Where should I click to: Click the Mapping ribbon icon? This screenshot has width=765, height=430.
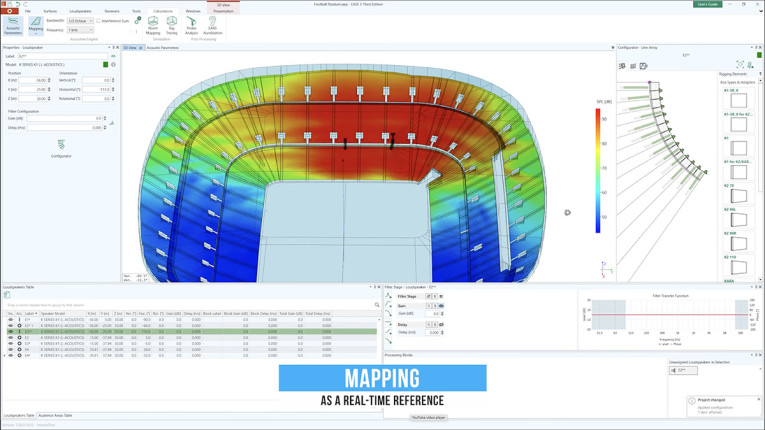35,24
